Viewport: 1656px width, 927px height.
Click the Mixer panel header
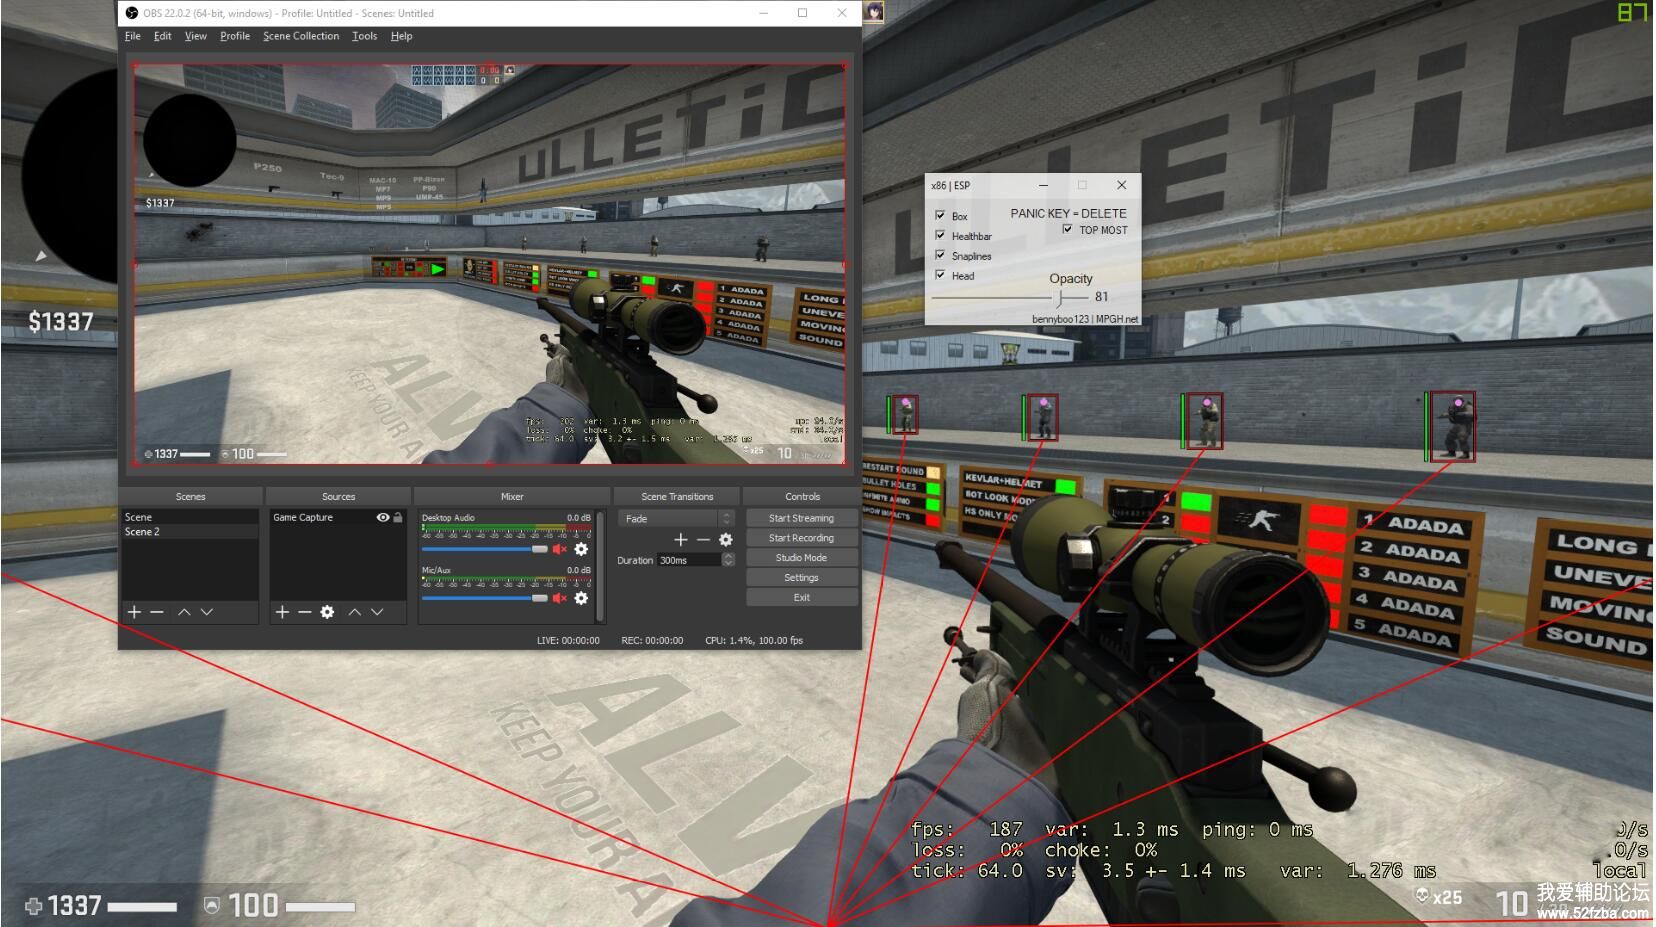coord(512,496)
